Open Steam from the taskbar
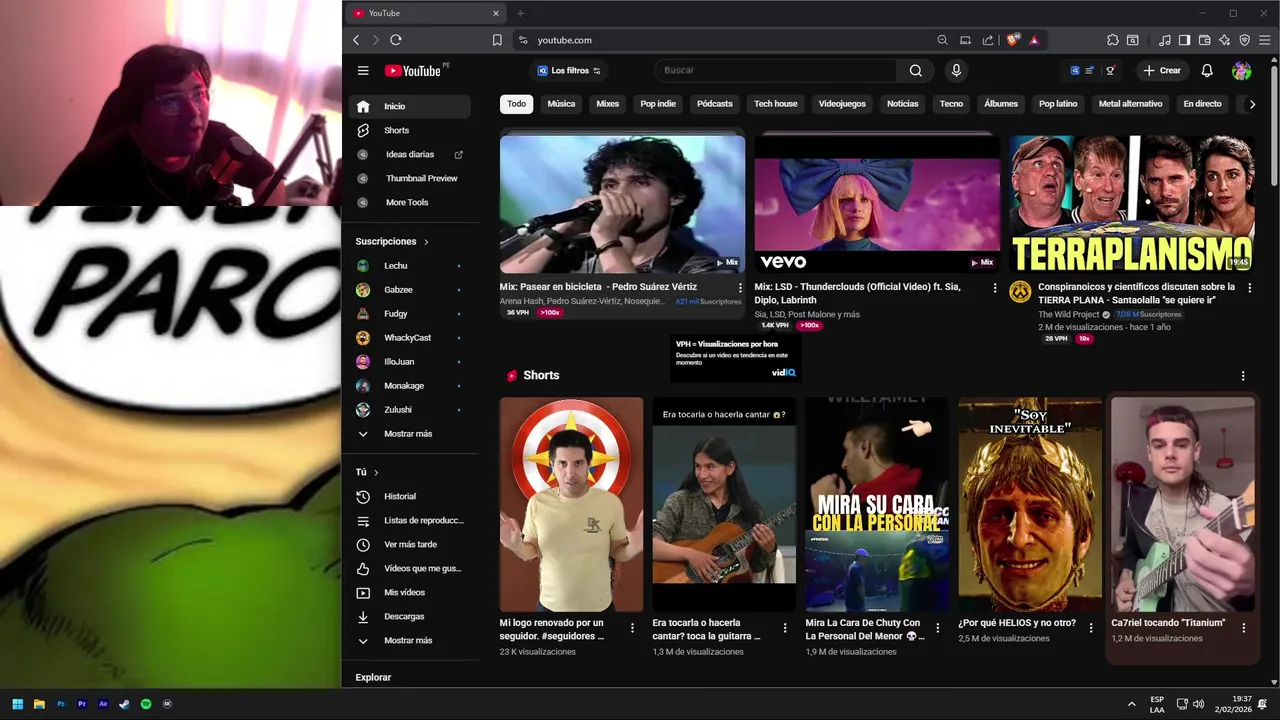1280x720 pixels. 124,704
